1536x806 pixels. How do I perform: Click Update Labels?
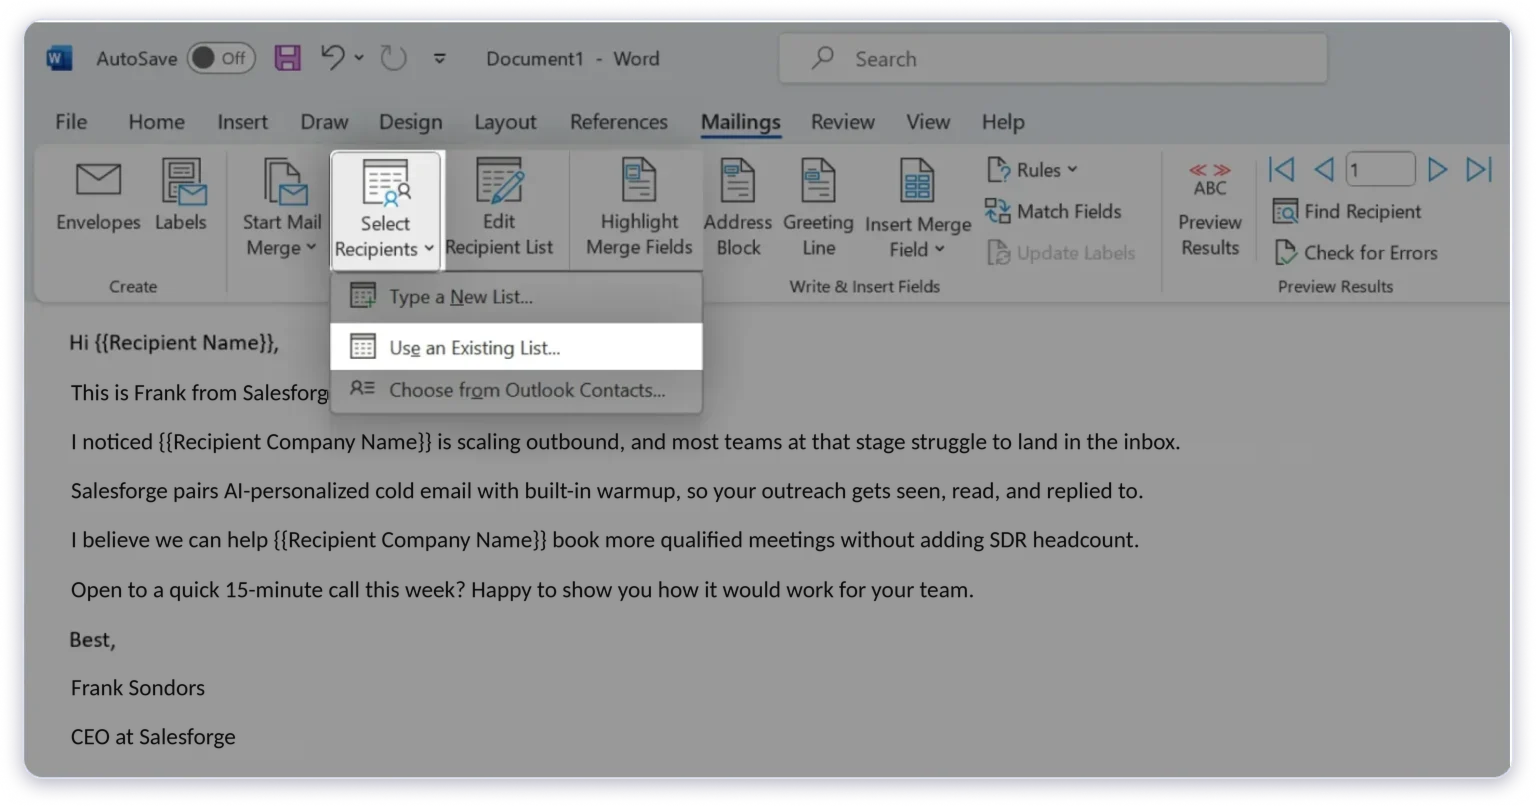click(x=1060, y=253)
